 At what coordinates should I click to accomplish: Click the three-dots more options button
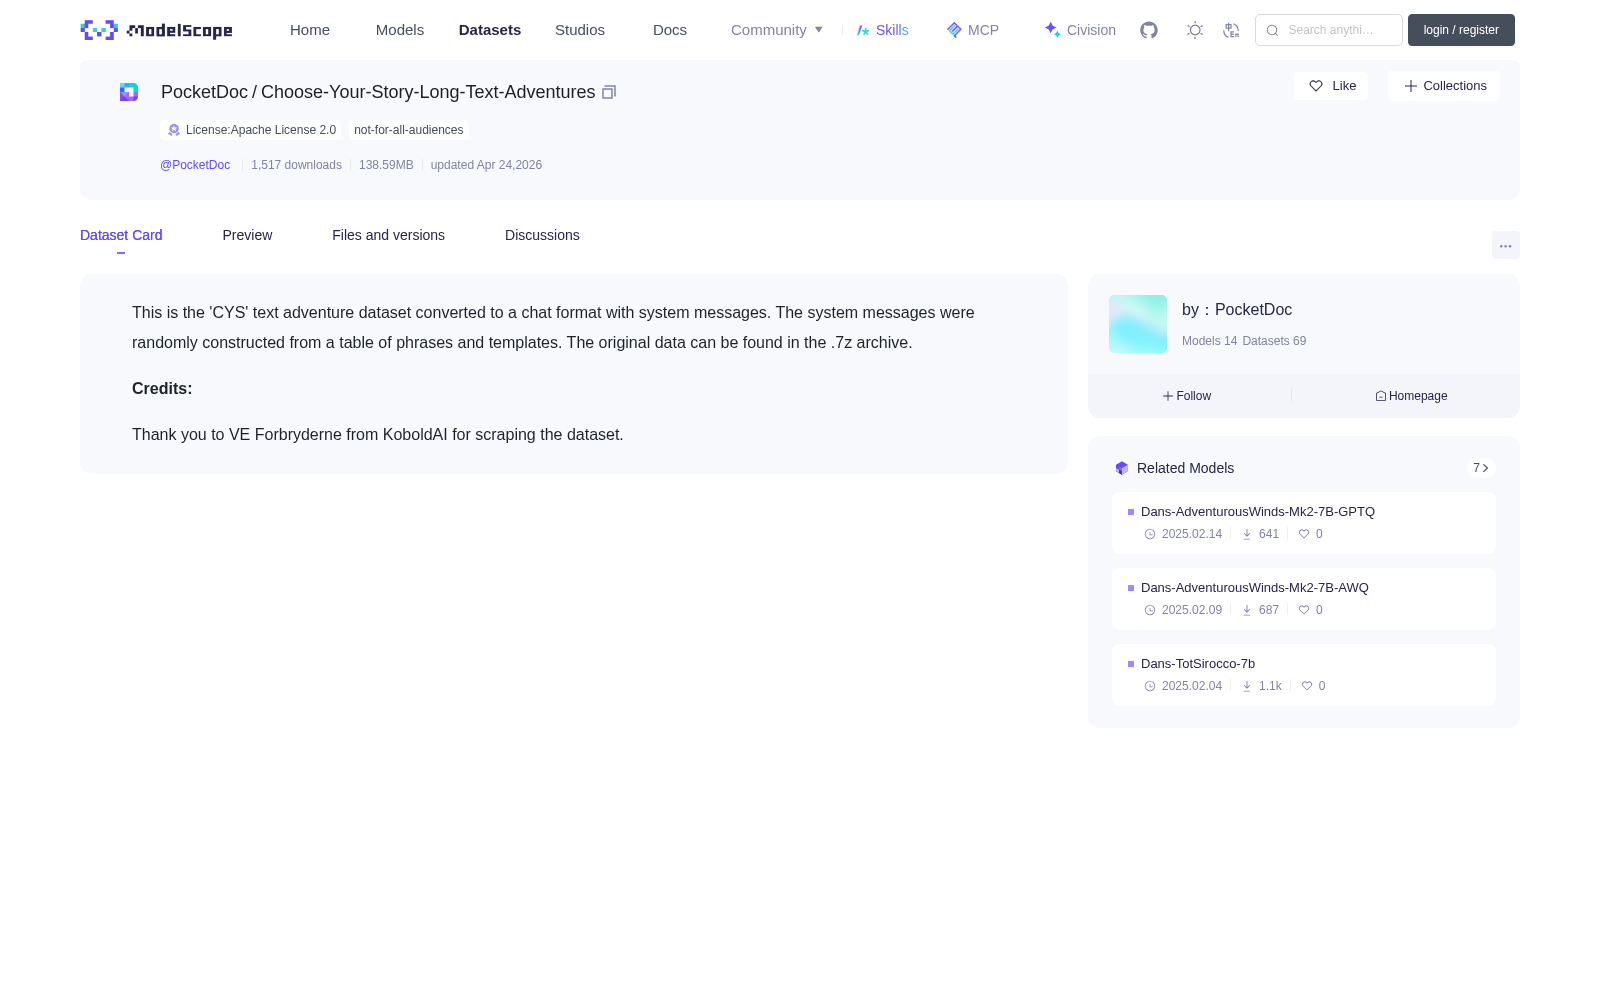coord(1506,245)
